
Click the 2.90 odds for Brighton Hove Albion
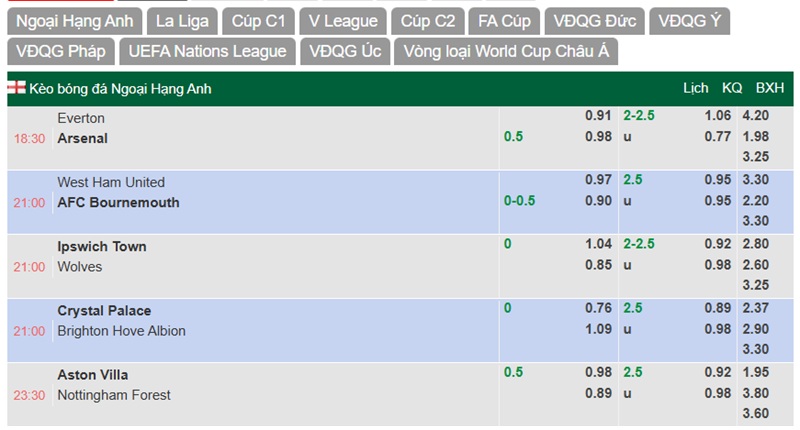point(756,329)
